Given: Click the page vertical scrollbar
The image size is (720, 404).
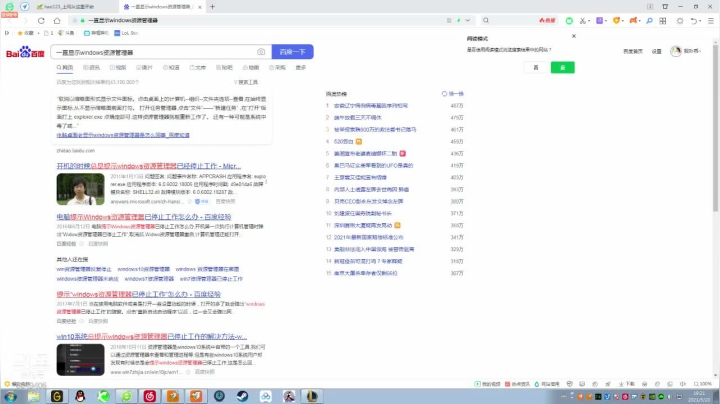Looking at the screenshot, I should (716, 129).
